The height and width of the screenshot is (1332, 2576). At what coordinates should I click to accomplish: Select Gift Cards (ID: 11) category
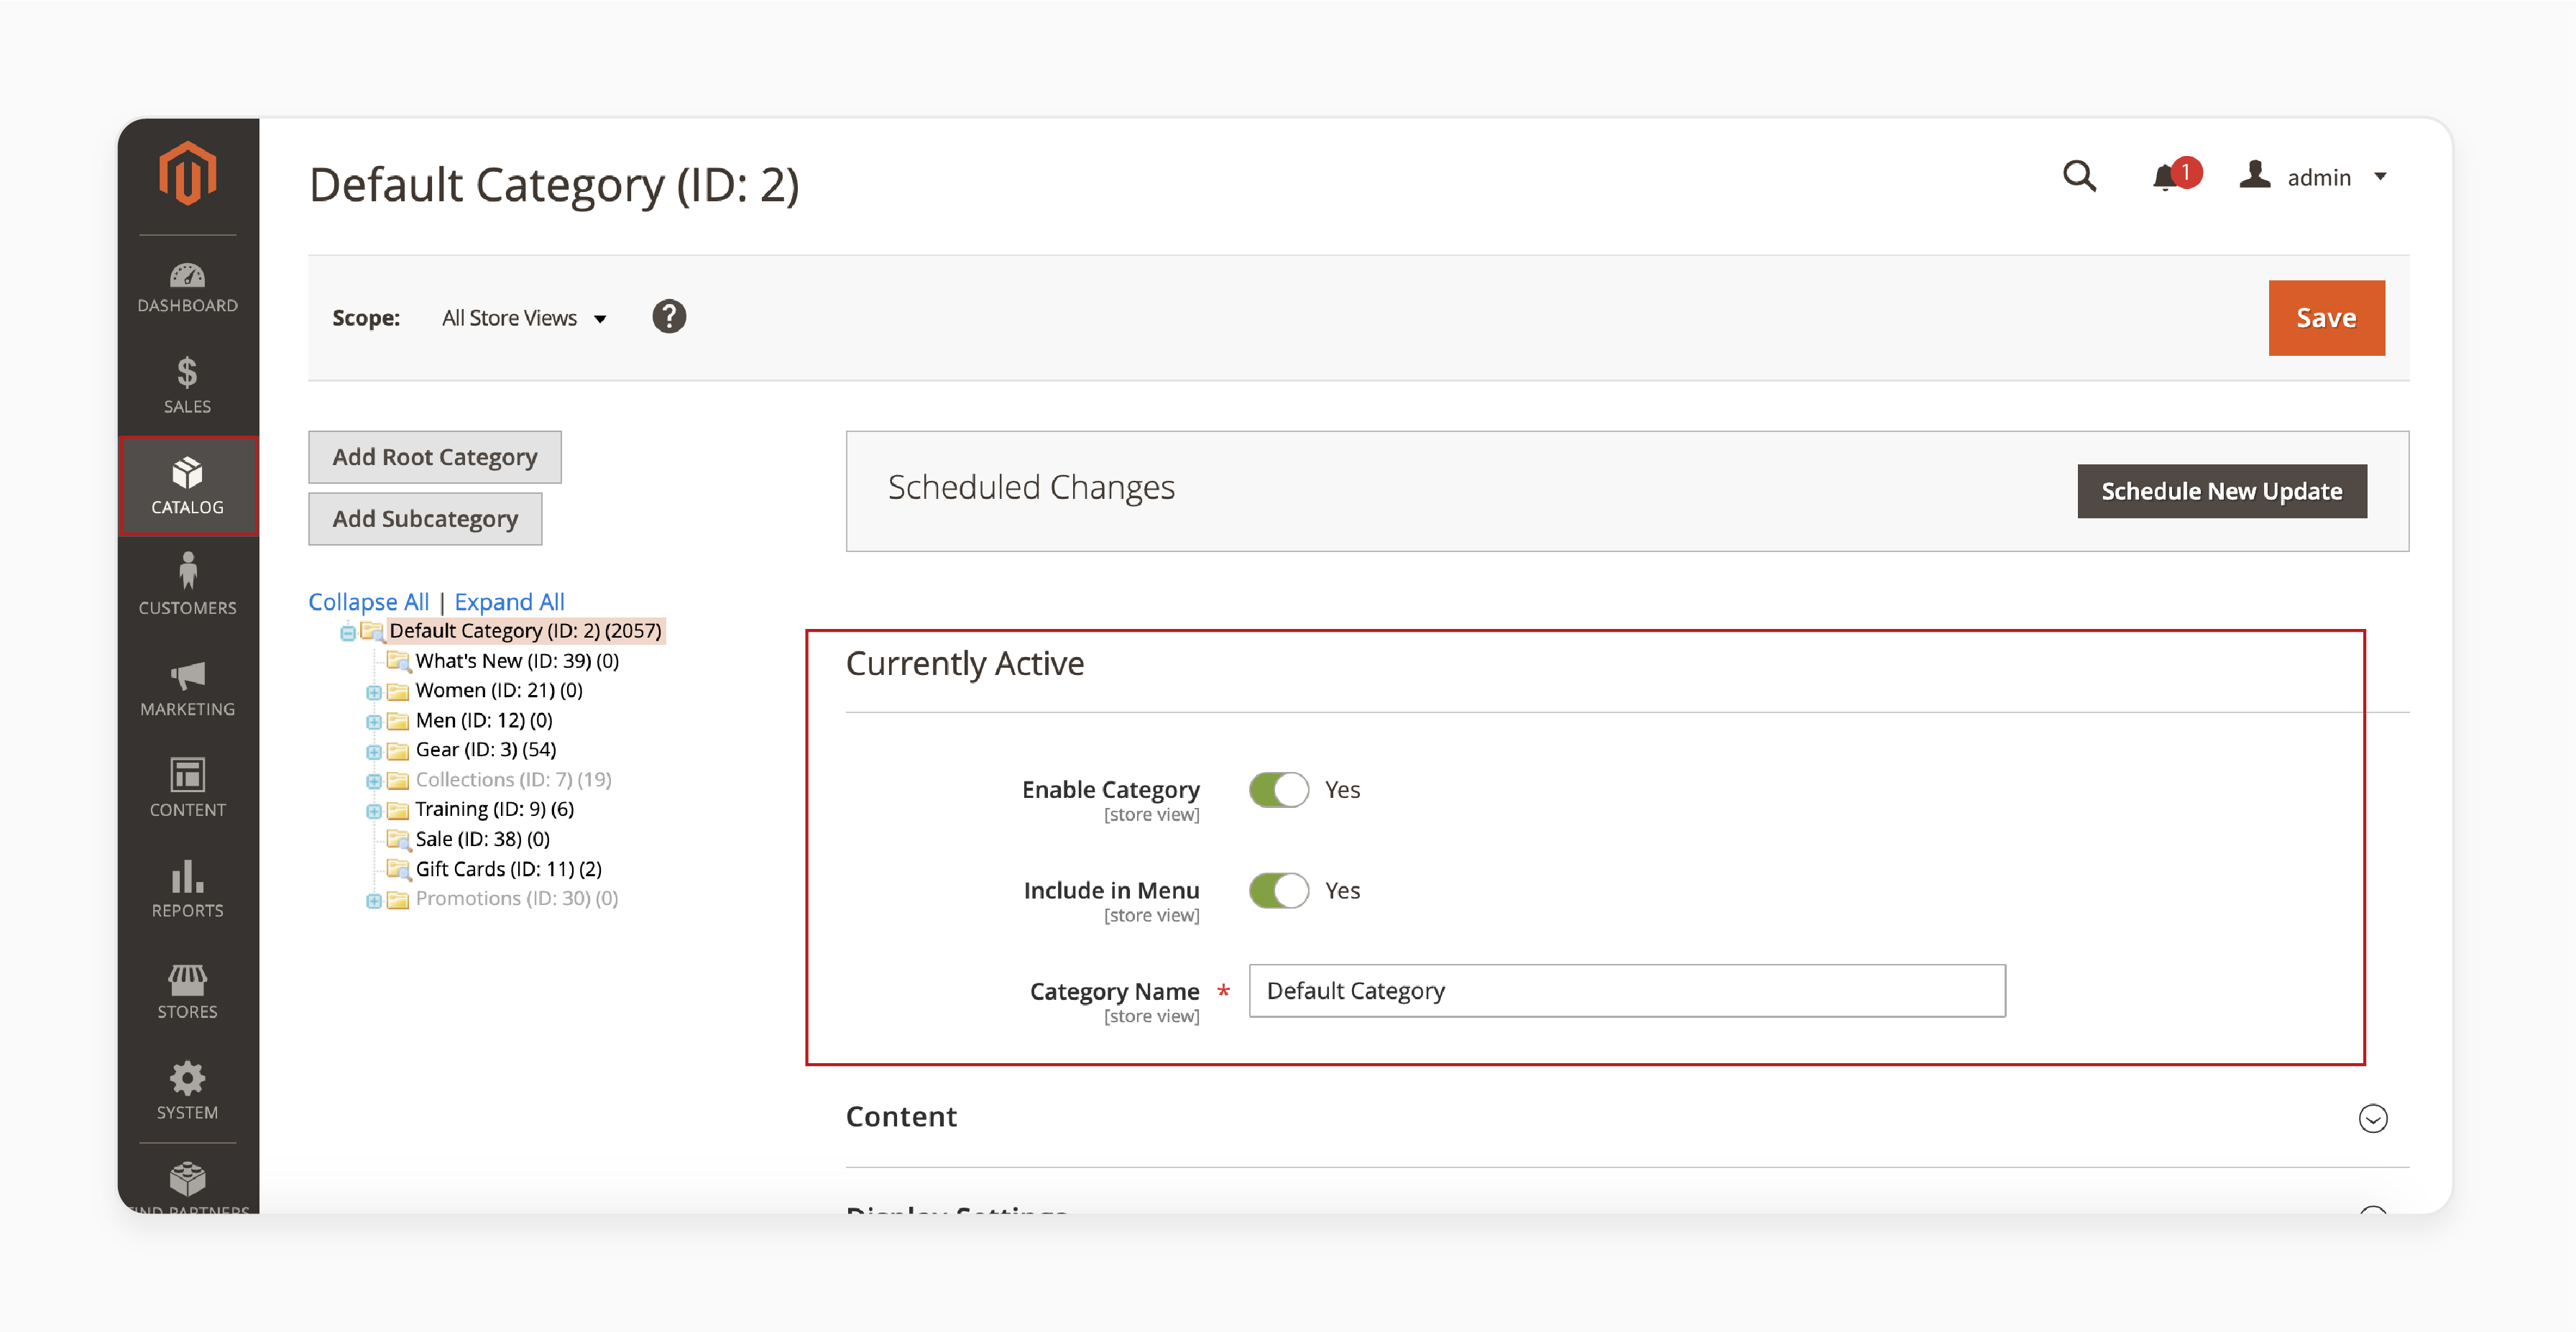pos(509,869)
